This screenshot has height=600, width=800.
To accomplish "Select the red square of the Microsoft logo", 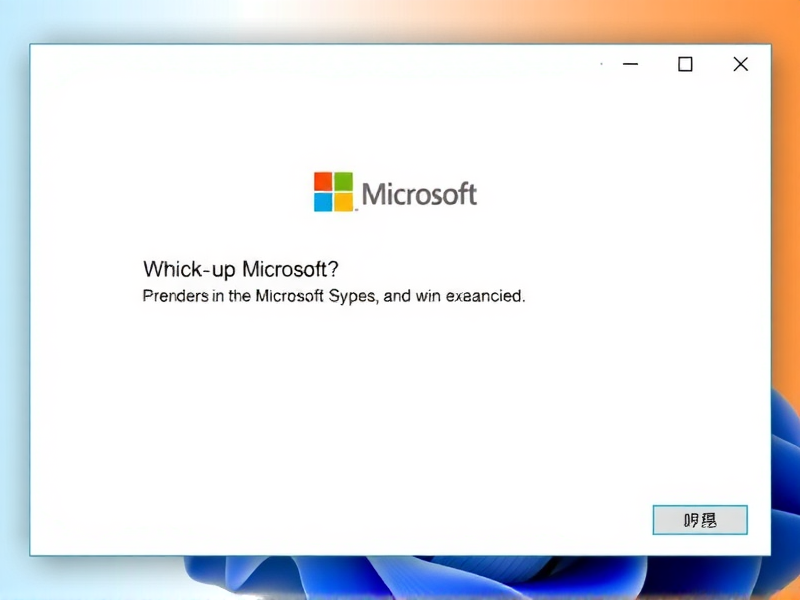I will [x=325, y=181].
